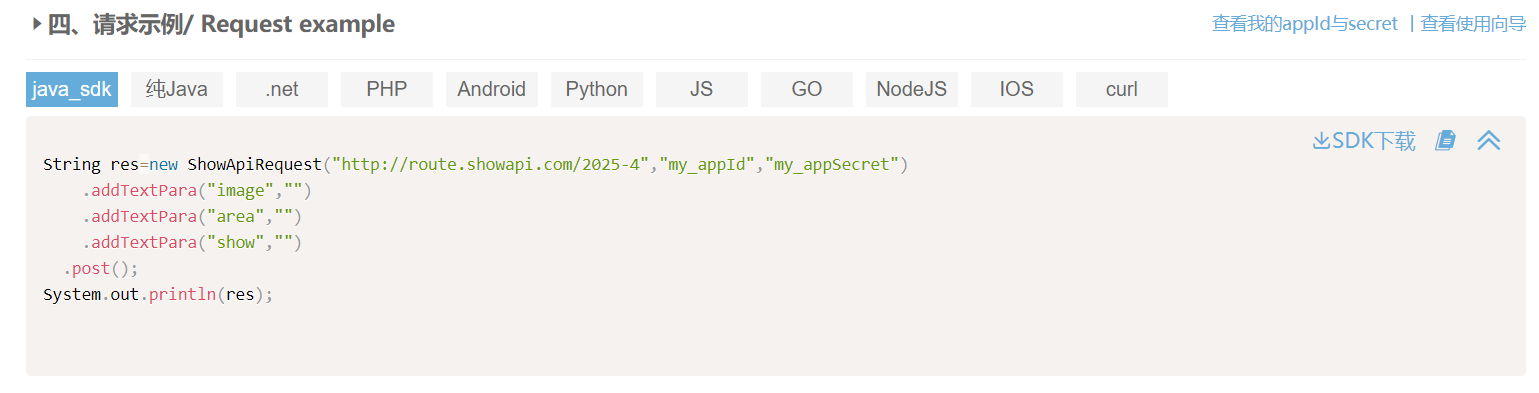Viewport: 1539px width, 393px height.
Task: Open the .net code example tab
Action: [282, 89]
